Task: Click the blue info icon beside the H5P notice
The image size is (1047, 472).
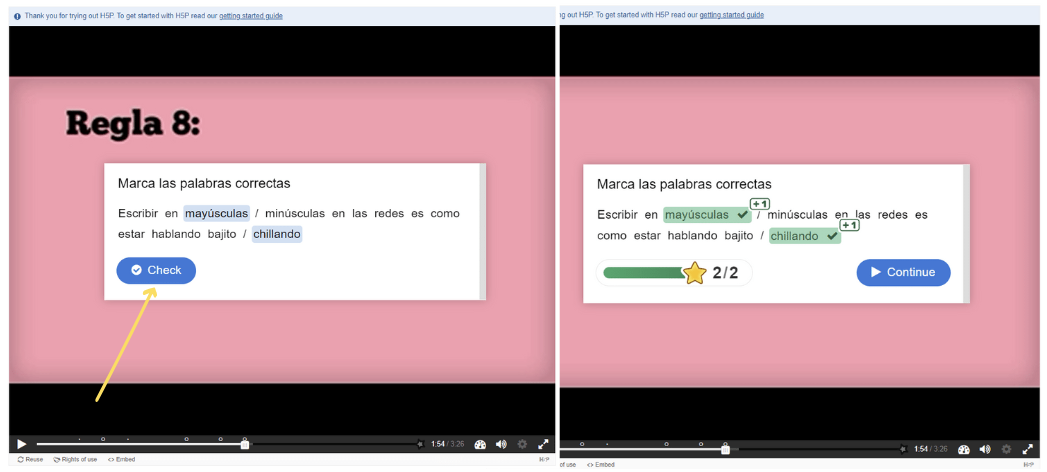Action: 17,16
